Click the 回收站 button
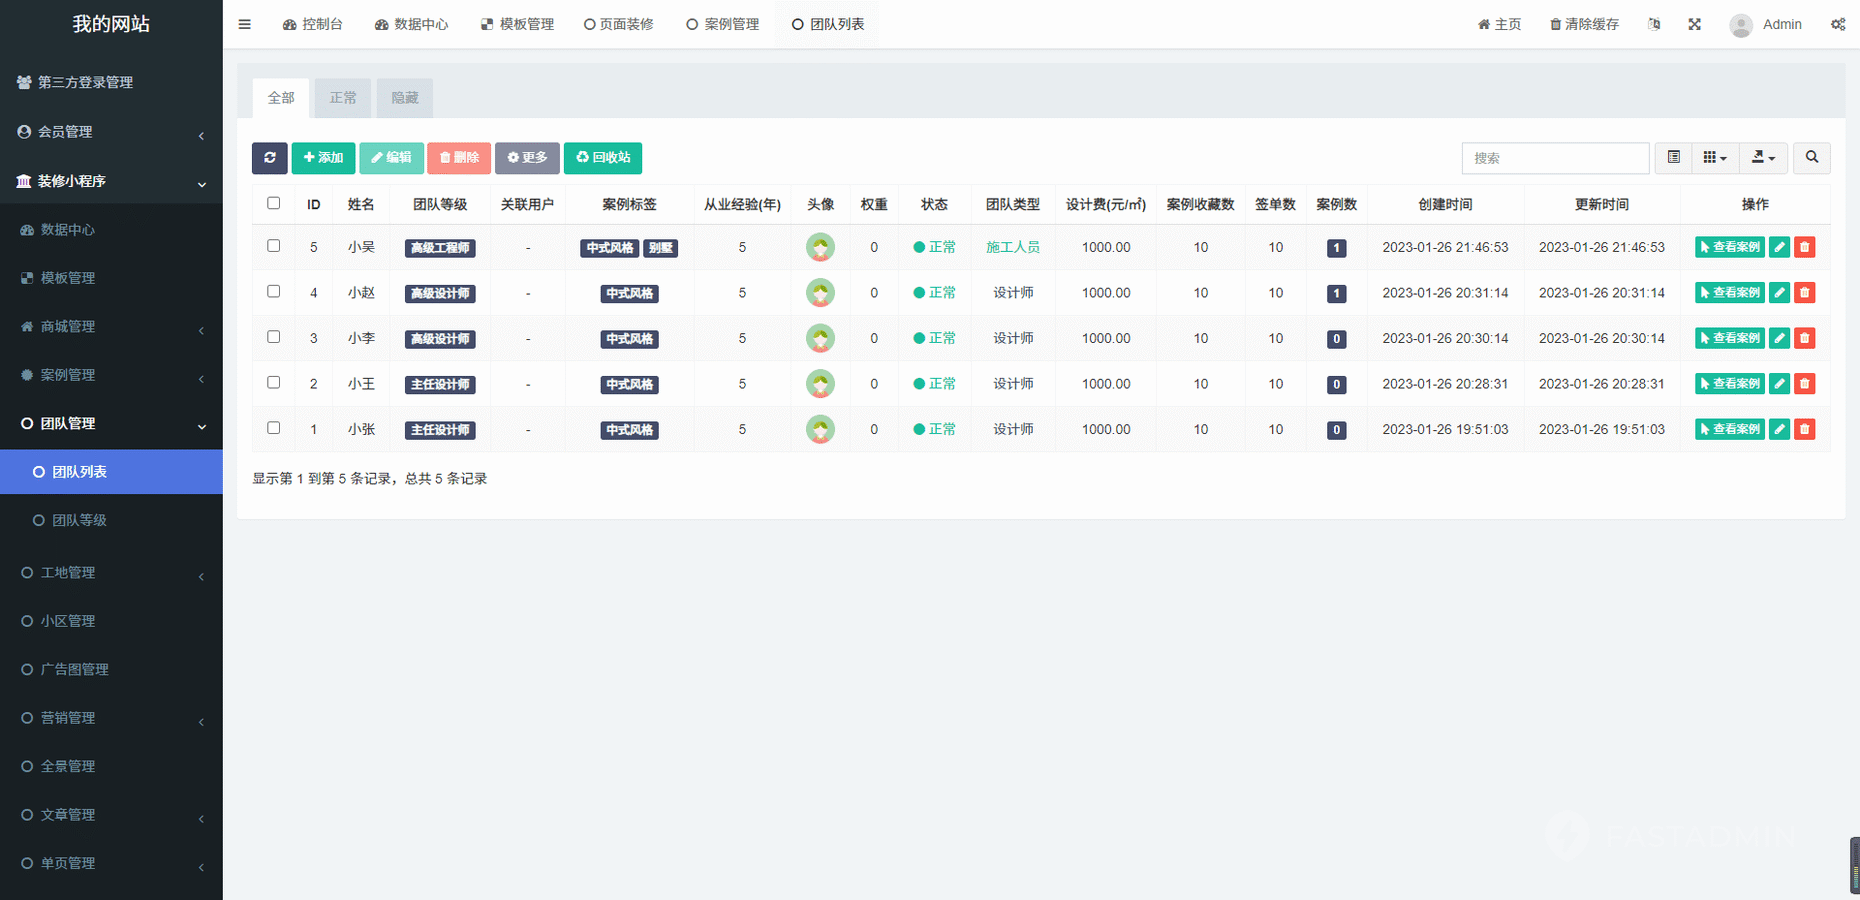The width and height of the screenshot is (1860, 900). [603, 158]
